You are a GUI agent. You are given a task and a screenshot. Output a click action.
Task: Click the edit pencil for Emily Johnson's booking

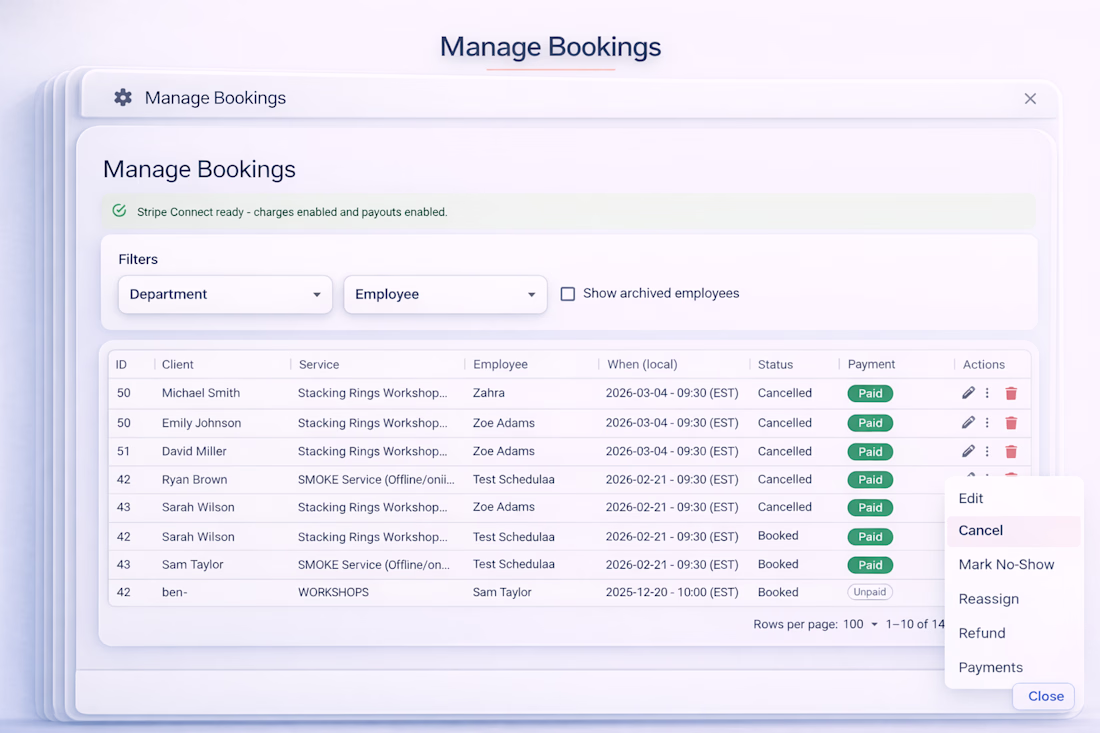(x=968, y=423)
